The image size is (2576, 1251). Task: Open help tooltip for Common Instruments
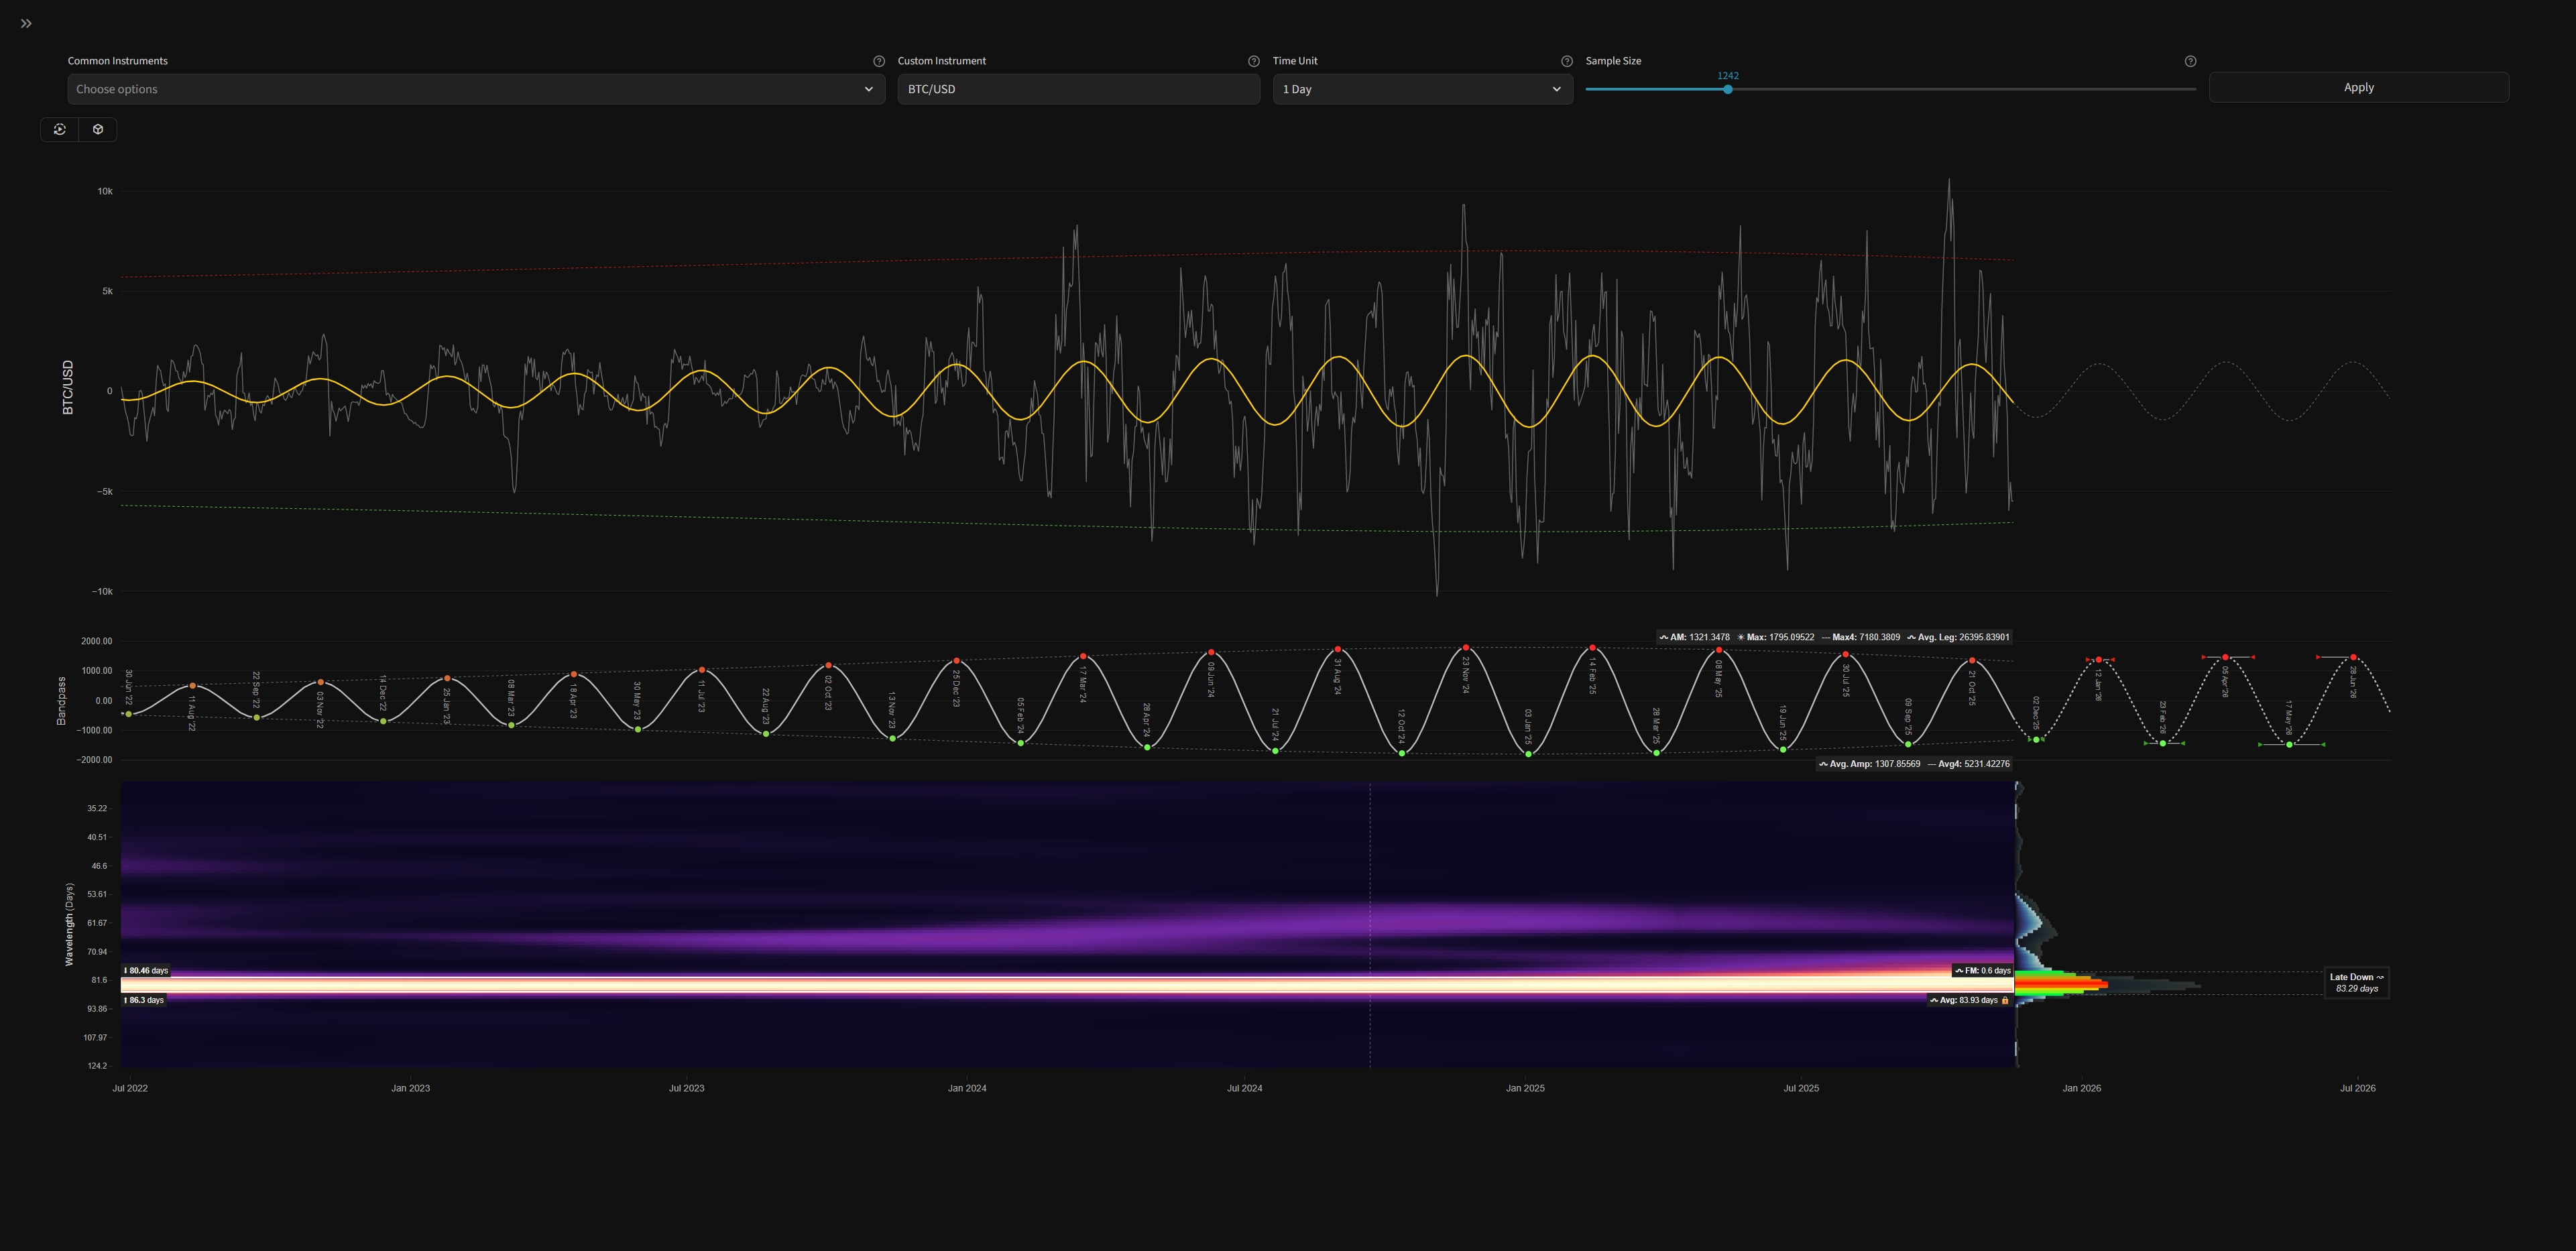pos(879,61)
